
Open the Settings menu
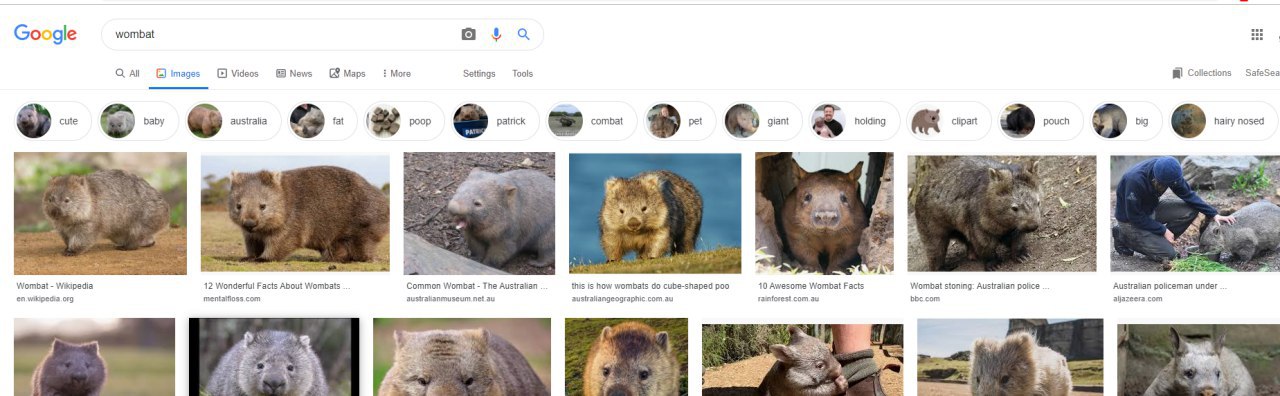click(479, 74)
